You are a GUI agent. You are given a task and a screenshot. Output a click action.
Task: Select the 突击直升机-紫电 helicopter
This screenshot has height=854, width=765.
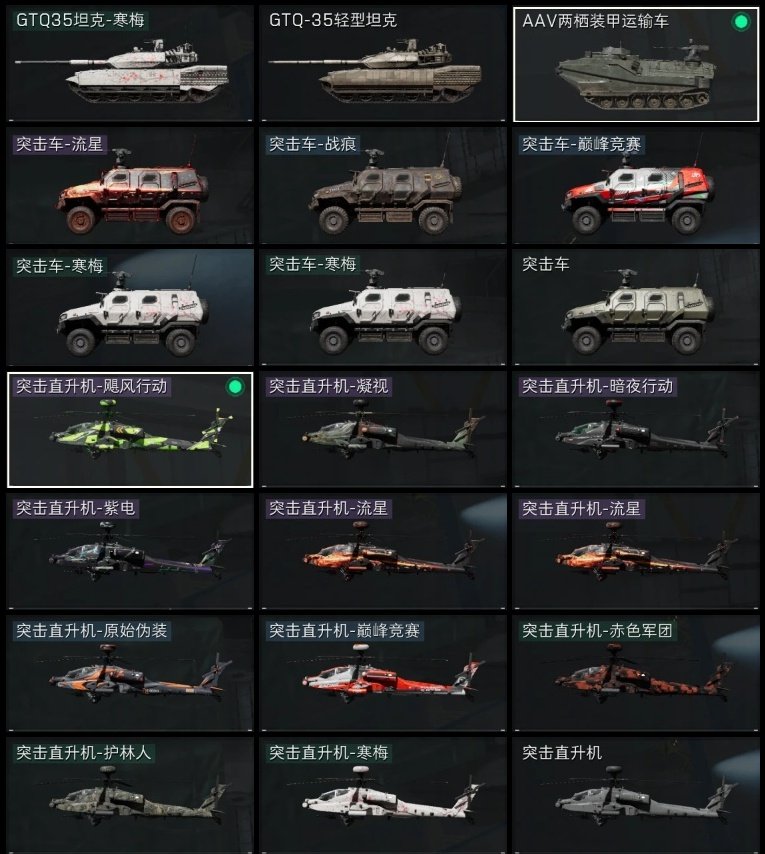click(130, 551)
